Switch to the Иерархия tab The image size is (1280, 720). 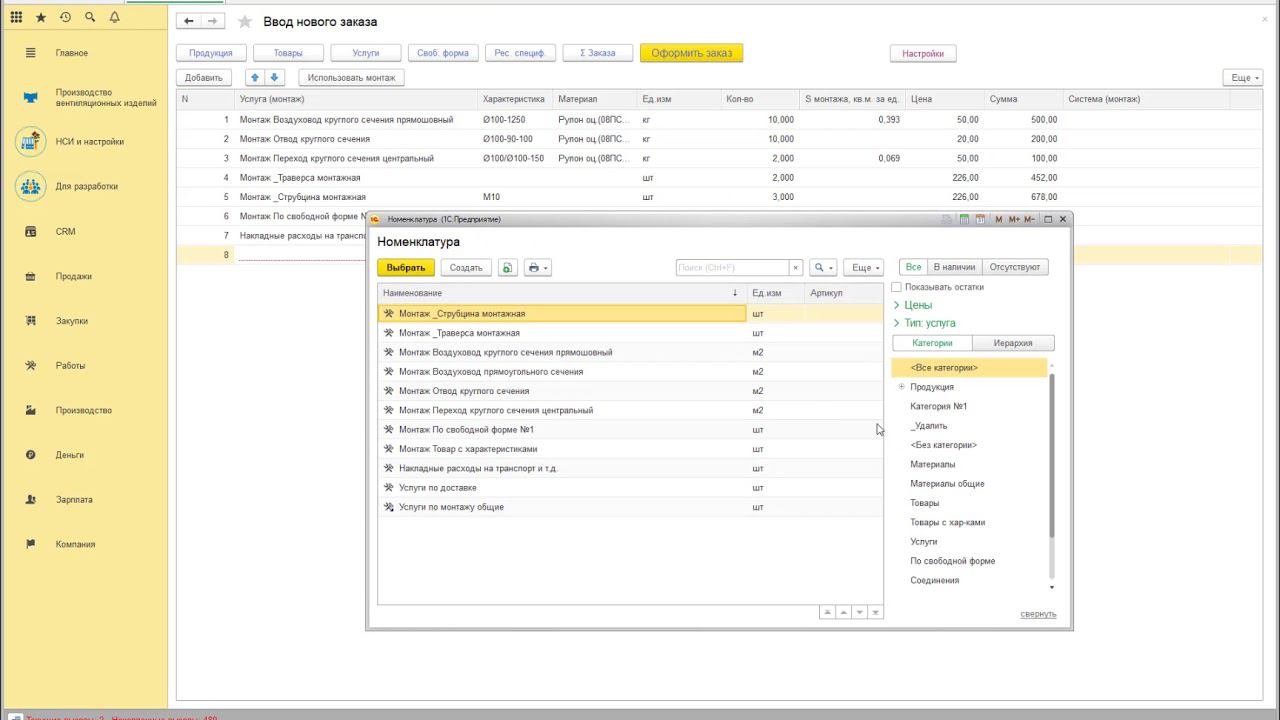(1012, 343)
